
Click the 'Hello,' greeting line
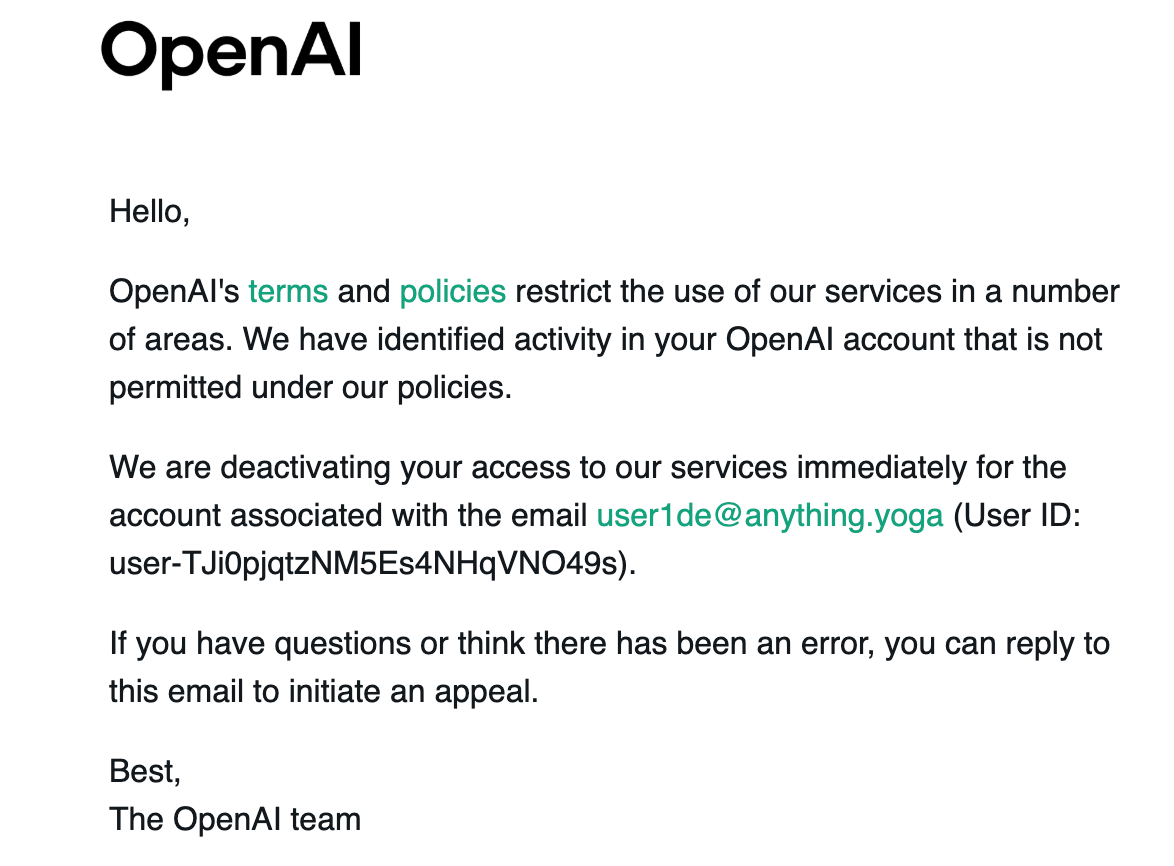click(149, 212)
